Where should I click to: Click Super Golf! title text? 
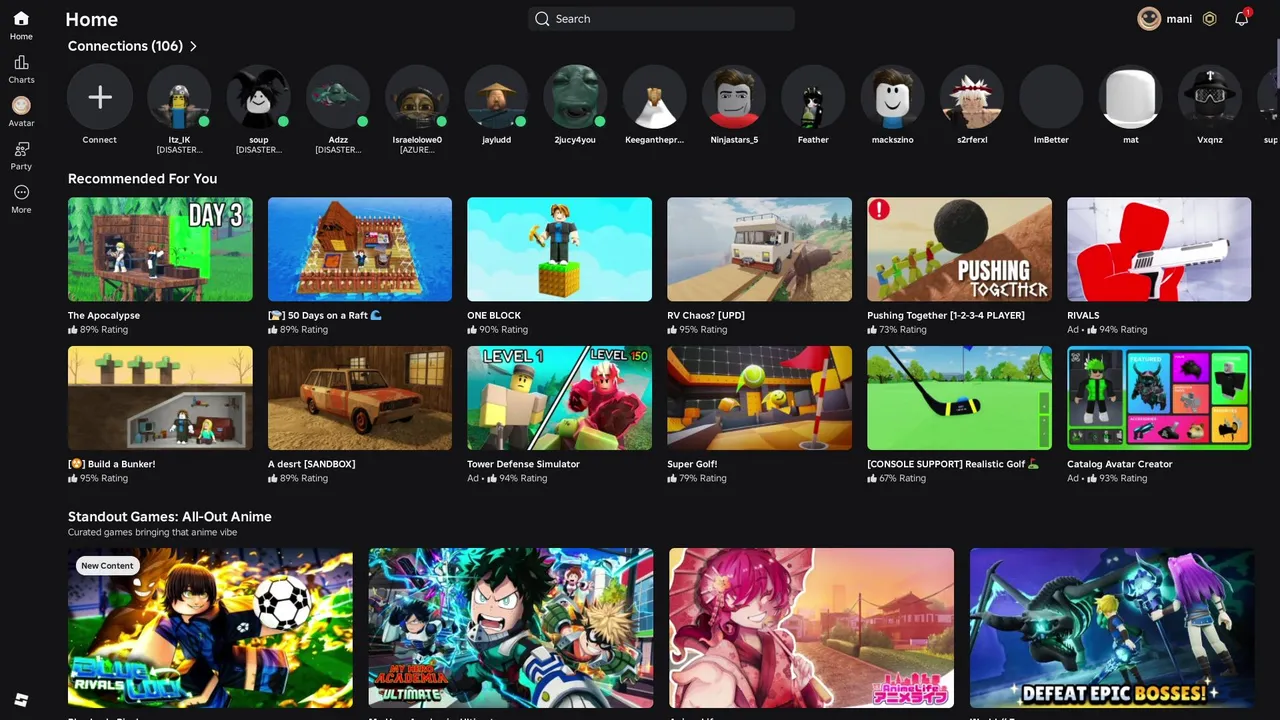(x=692, y=464)
